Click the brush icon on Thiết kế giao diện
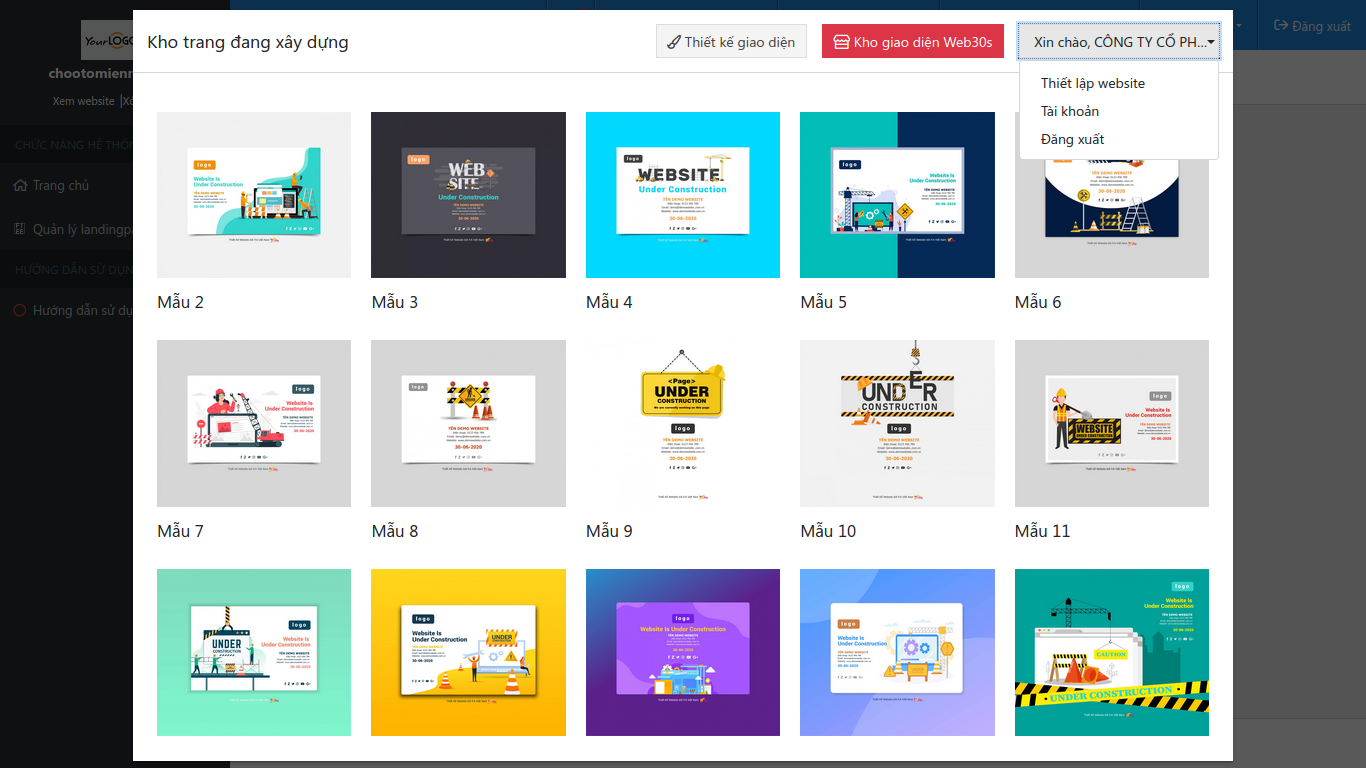Image resolution: width=1366 pixels, height=768 pixels. 674,42
